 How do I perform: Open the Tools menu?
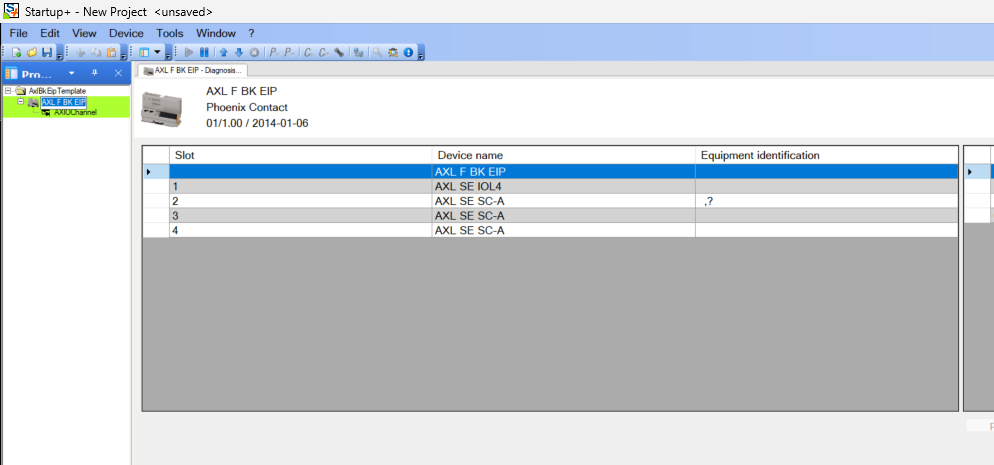170,33
